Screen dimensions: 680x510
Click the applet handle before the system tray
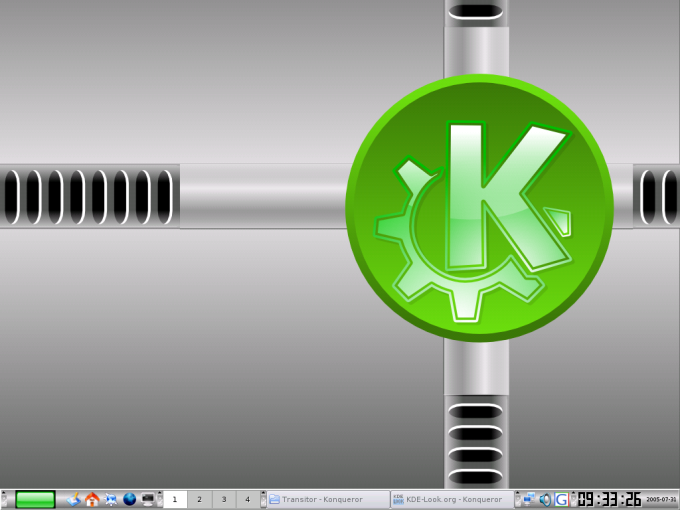click(x=517, y=499)
